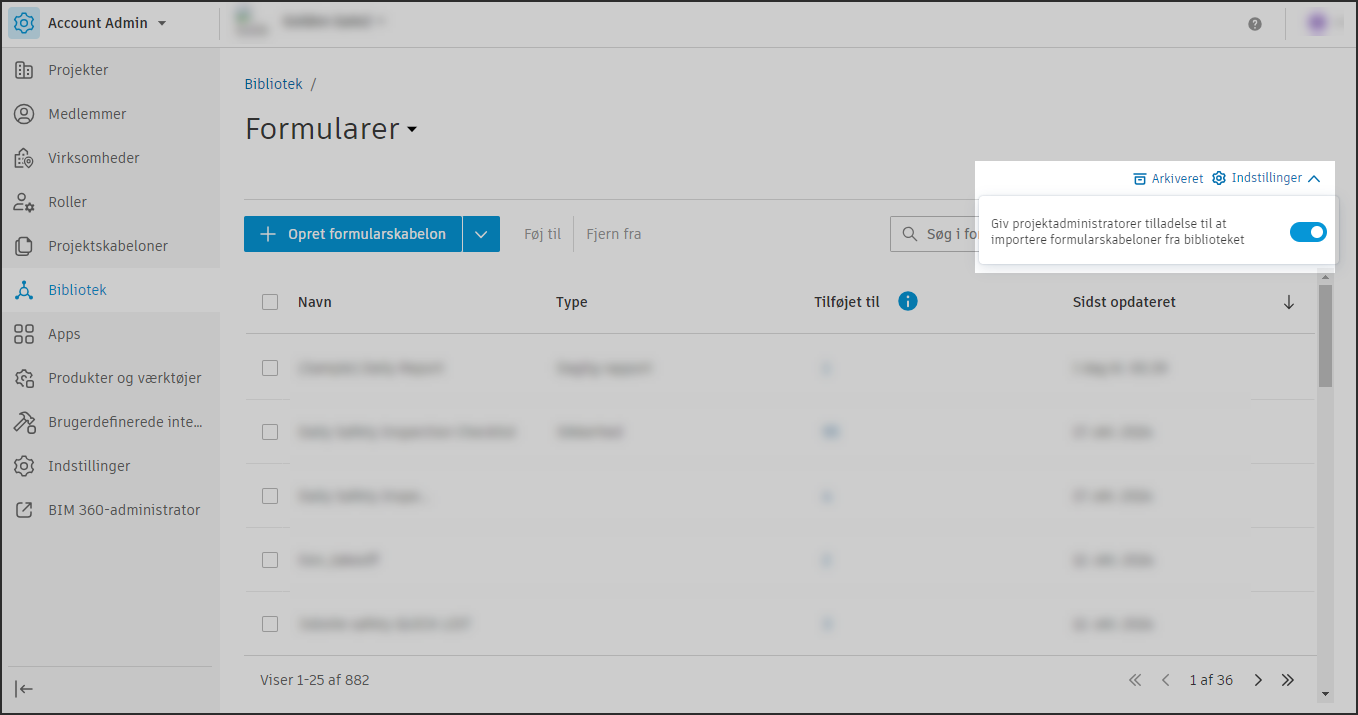Click the Virksomheder icon
1358x715 pixels.
coord(24,158)
